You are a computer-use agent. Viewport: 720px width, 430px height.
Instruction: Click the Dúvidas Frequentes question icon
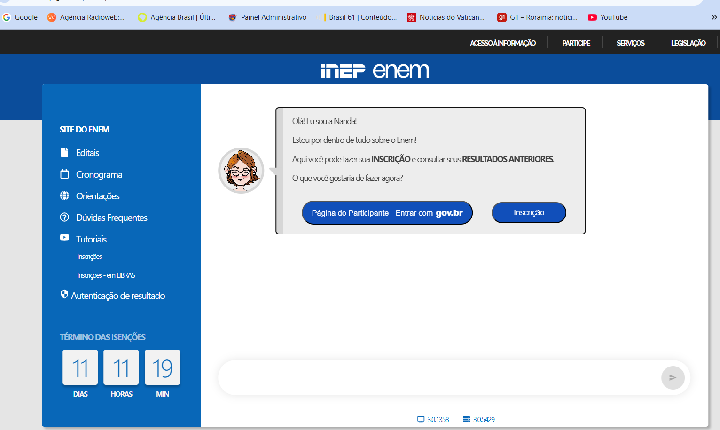tap(64, 217)
